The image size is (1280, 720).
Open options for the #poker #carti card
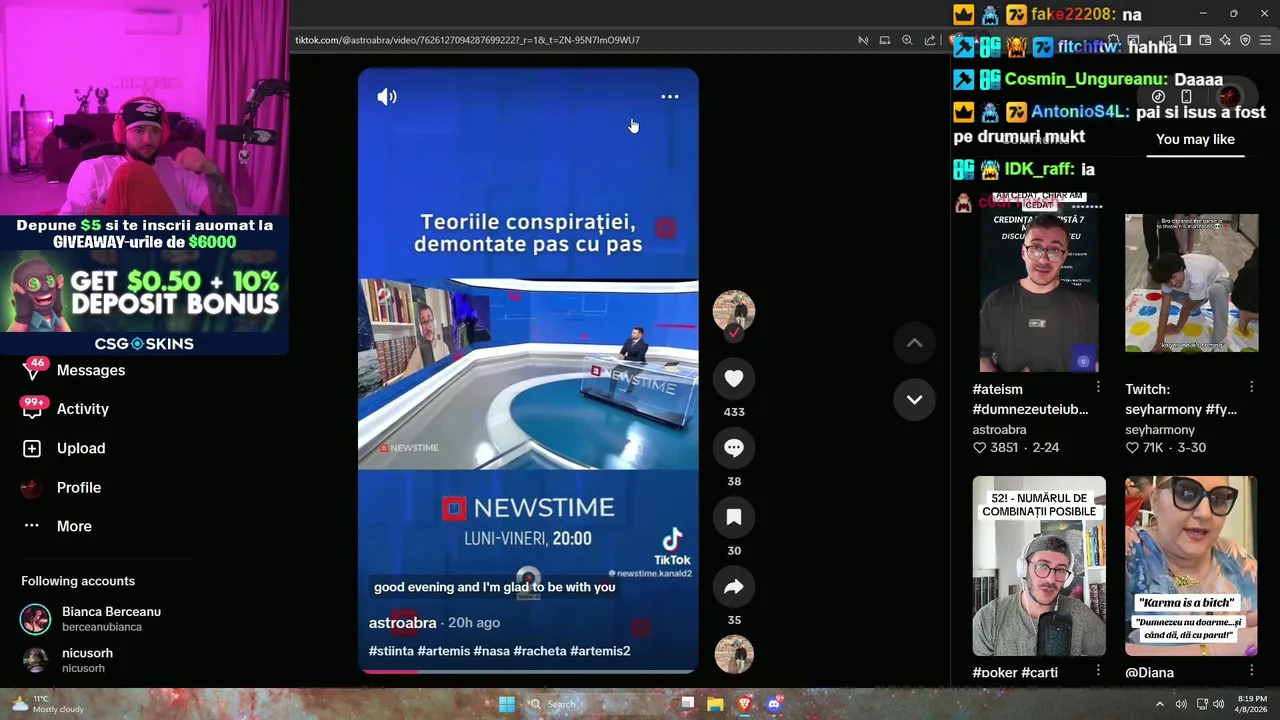(1098, 670)
